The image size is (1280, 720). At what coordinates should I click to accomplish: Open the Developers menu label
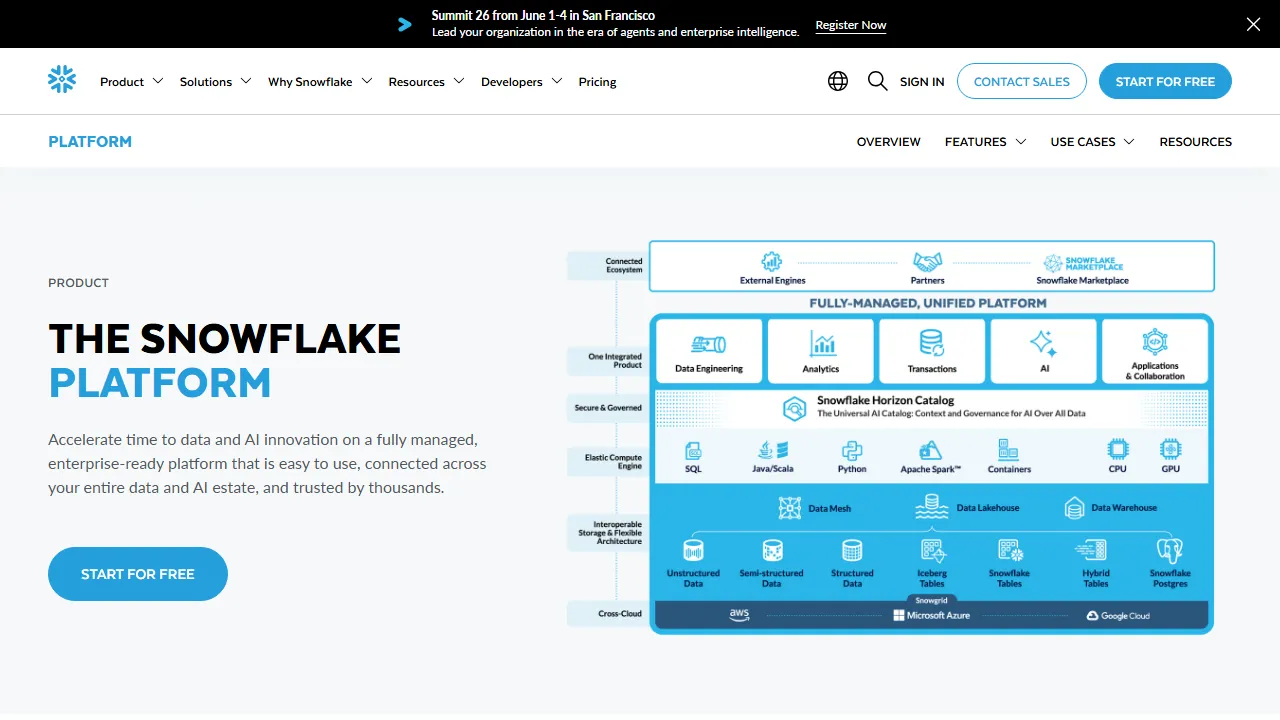512,82
